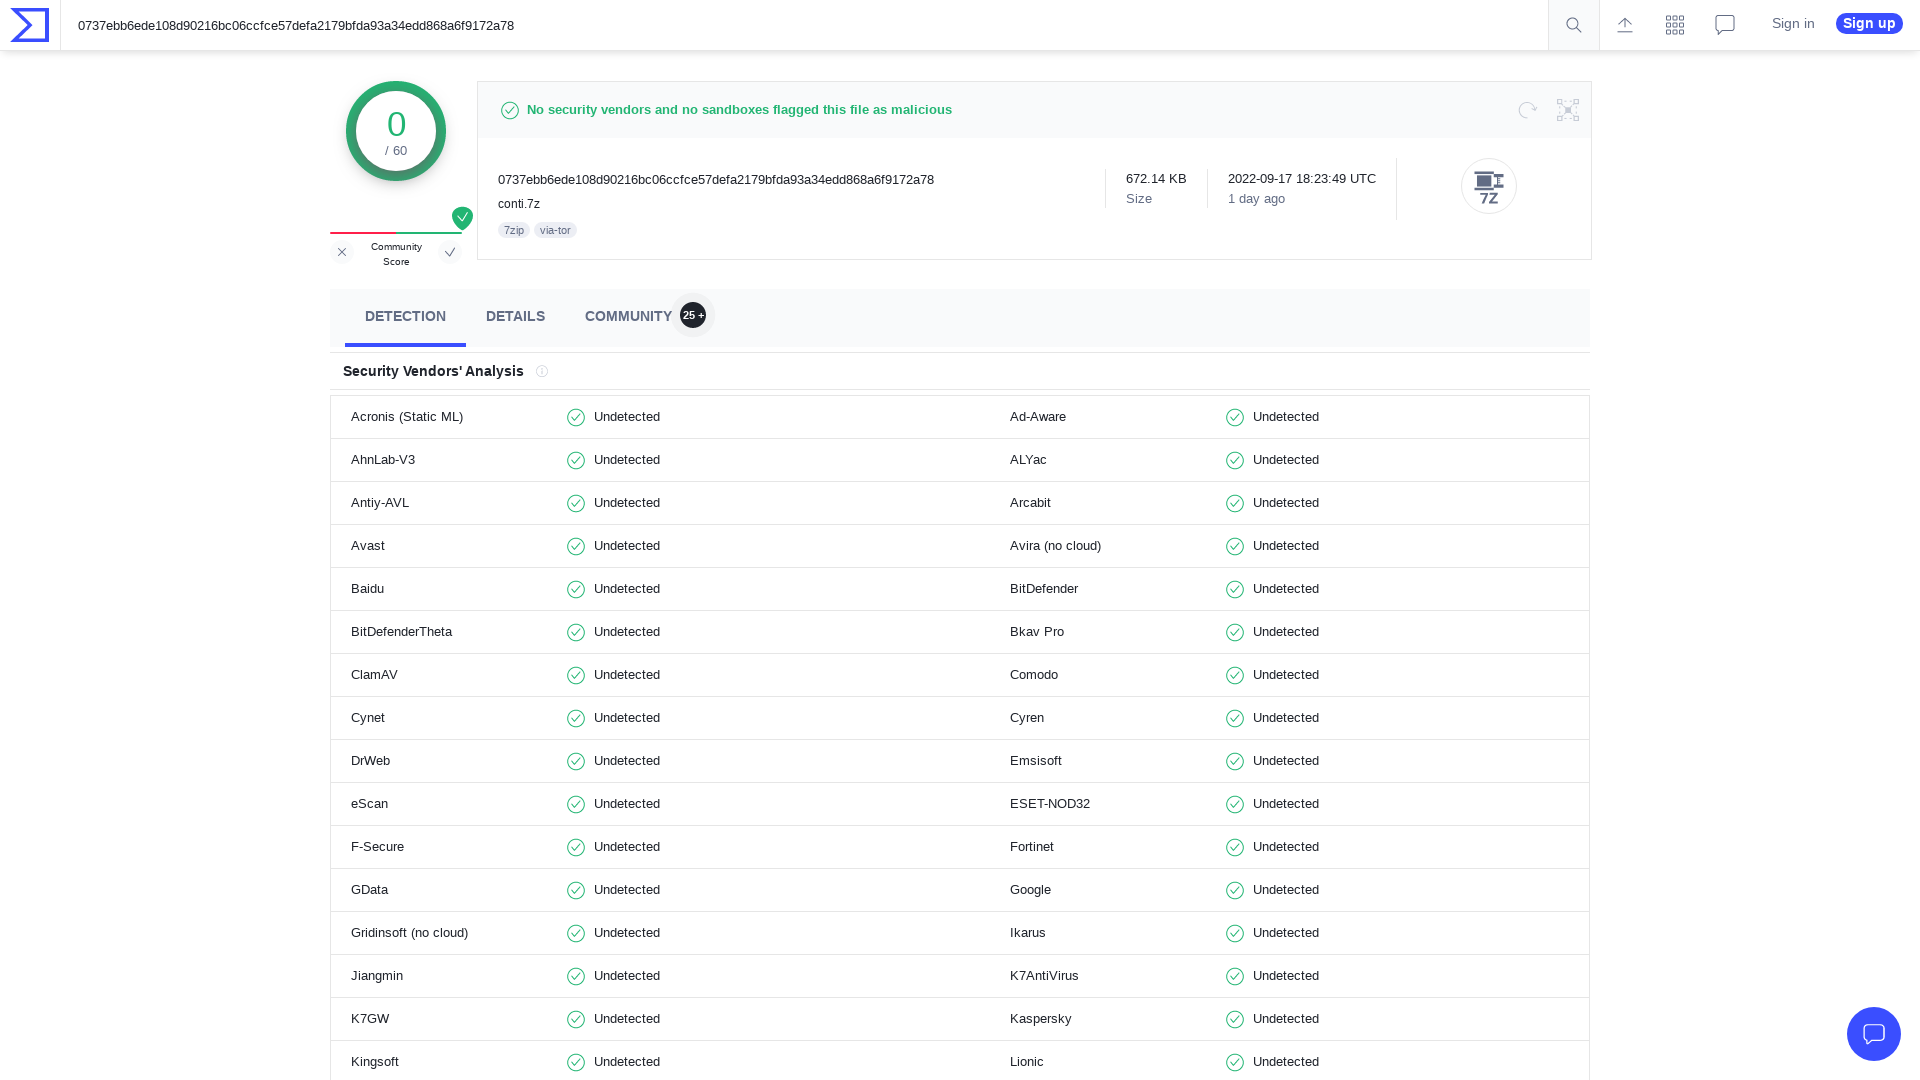Open the COMMUNITY tab
1920x1080 pixels.
628,317
